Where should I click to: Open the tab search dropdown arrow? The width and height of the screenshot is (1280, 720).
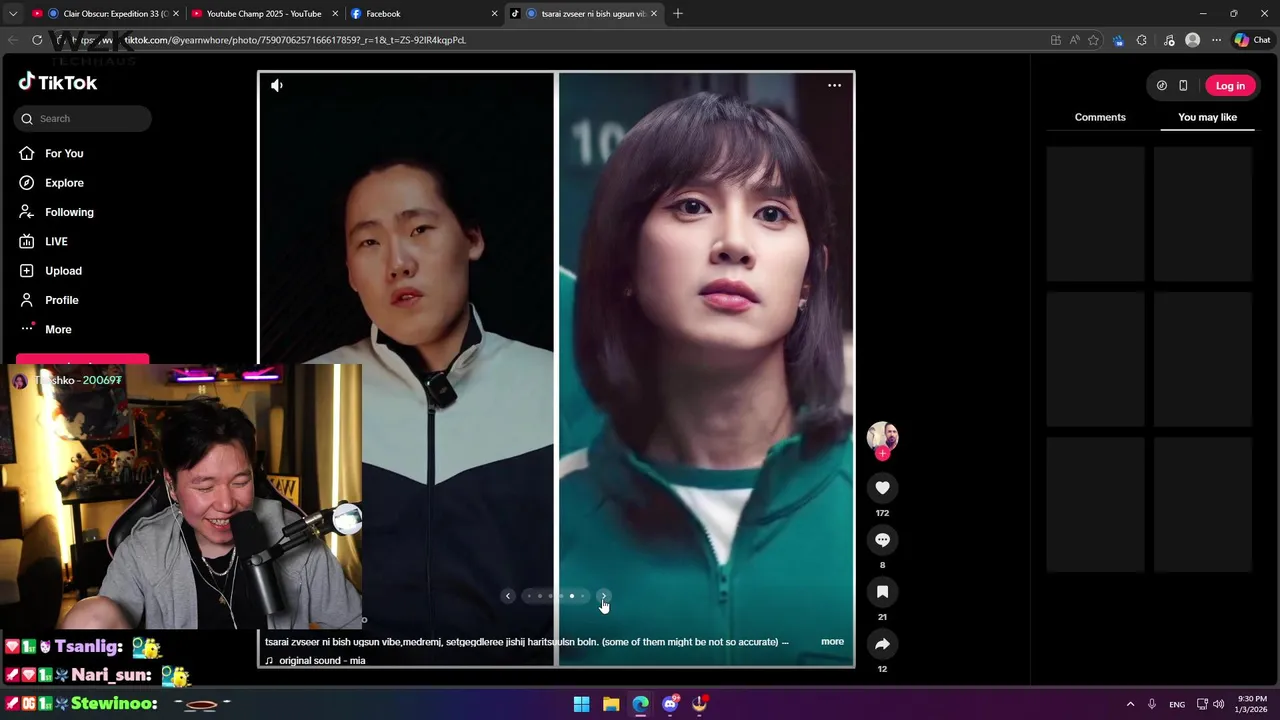tap(13, 14)
